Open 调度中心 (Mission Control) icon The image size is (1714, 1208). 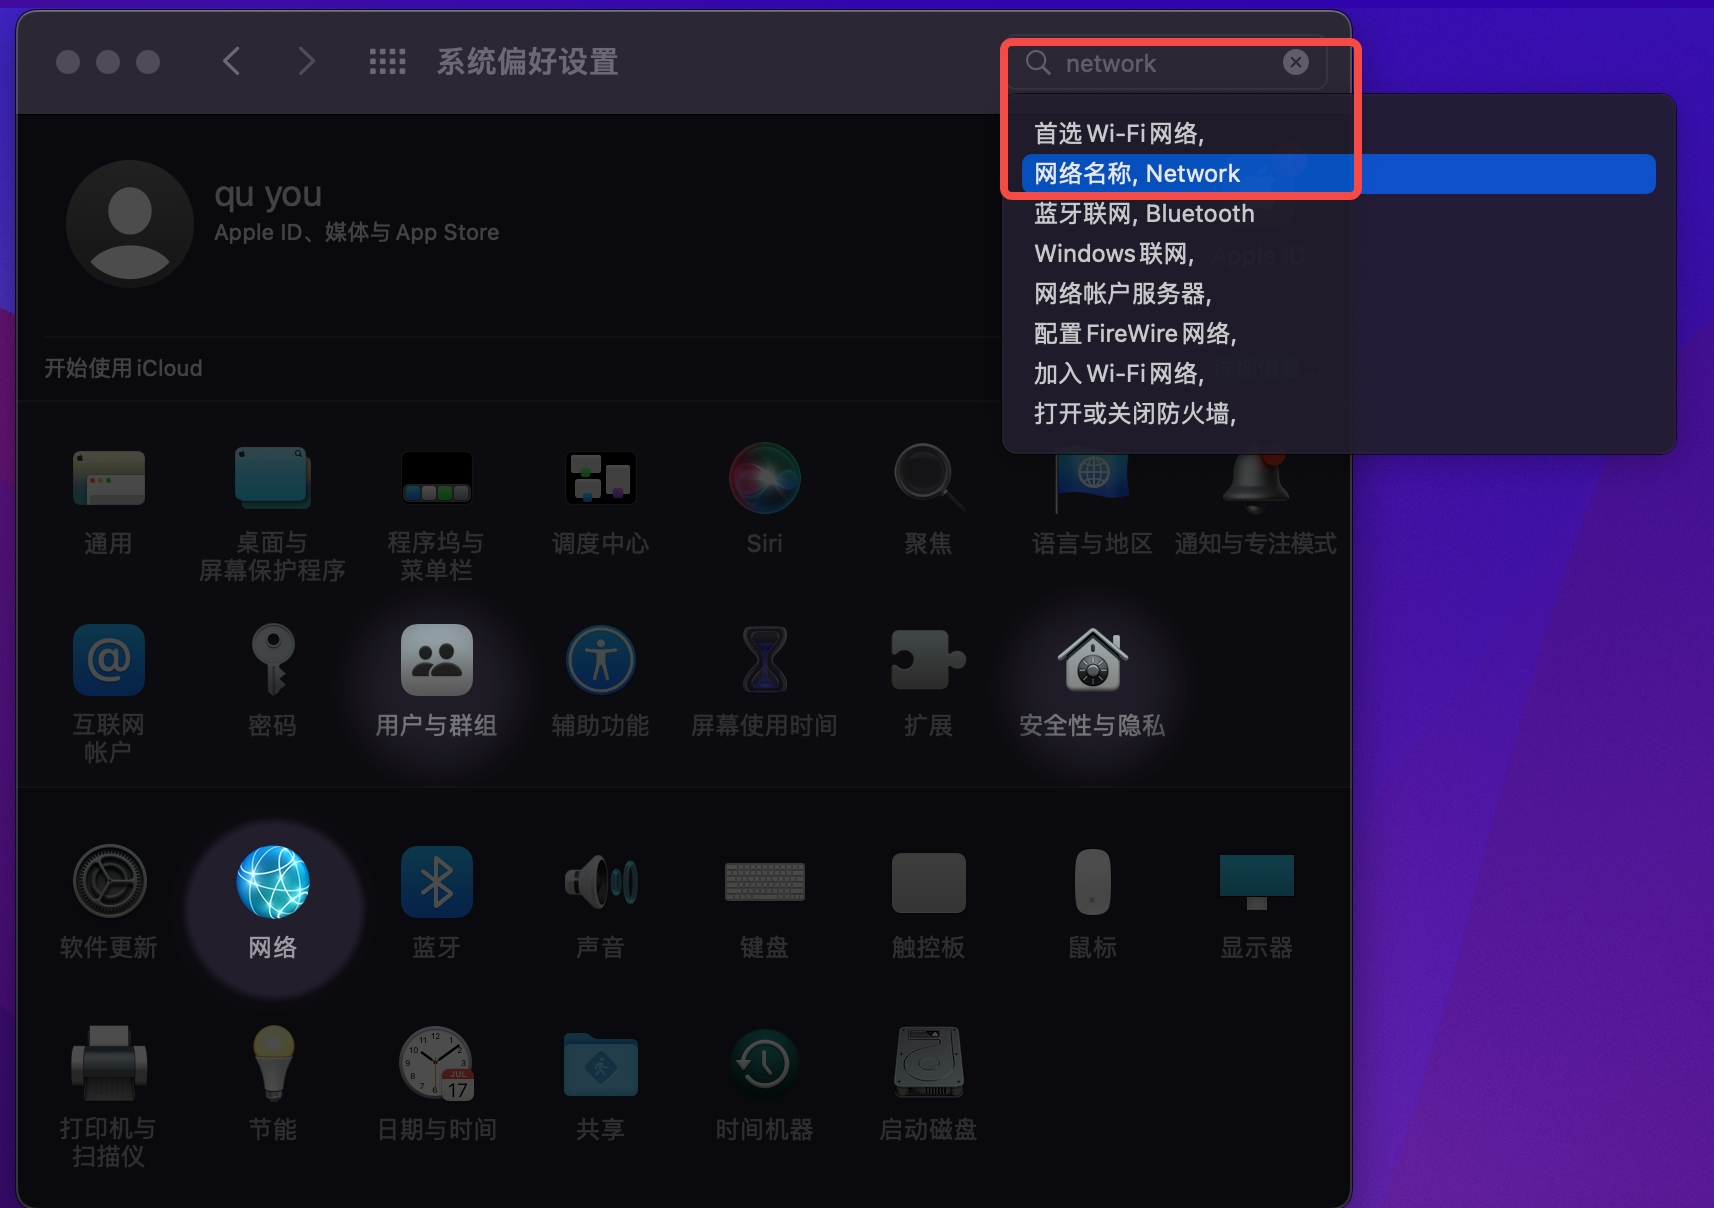coord(600,478)
